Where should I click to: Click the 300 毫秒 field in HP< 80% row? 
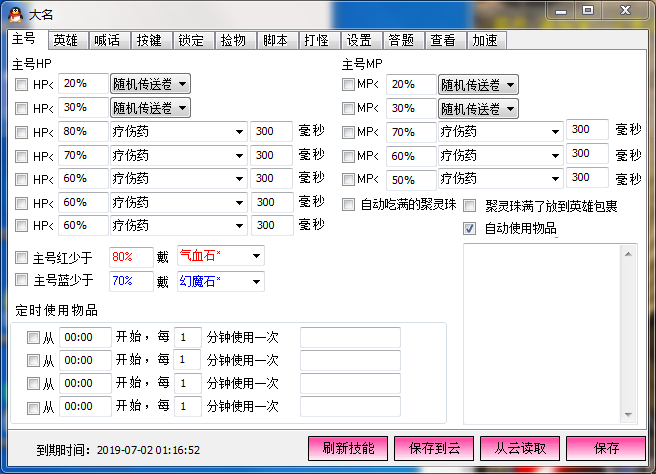point(272,131)
